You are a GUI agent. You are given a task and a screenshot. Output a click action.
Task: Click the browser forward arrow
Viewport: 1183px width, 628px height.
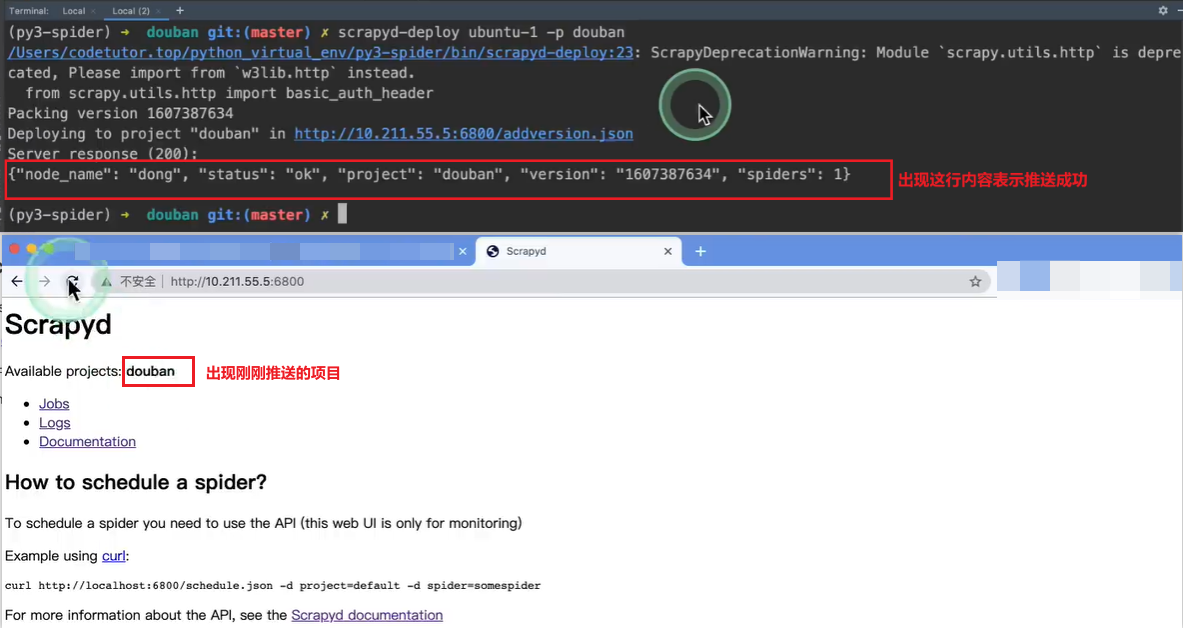click(x=44, y=281)
